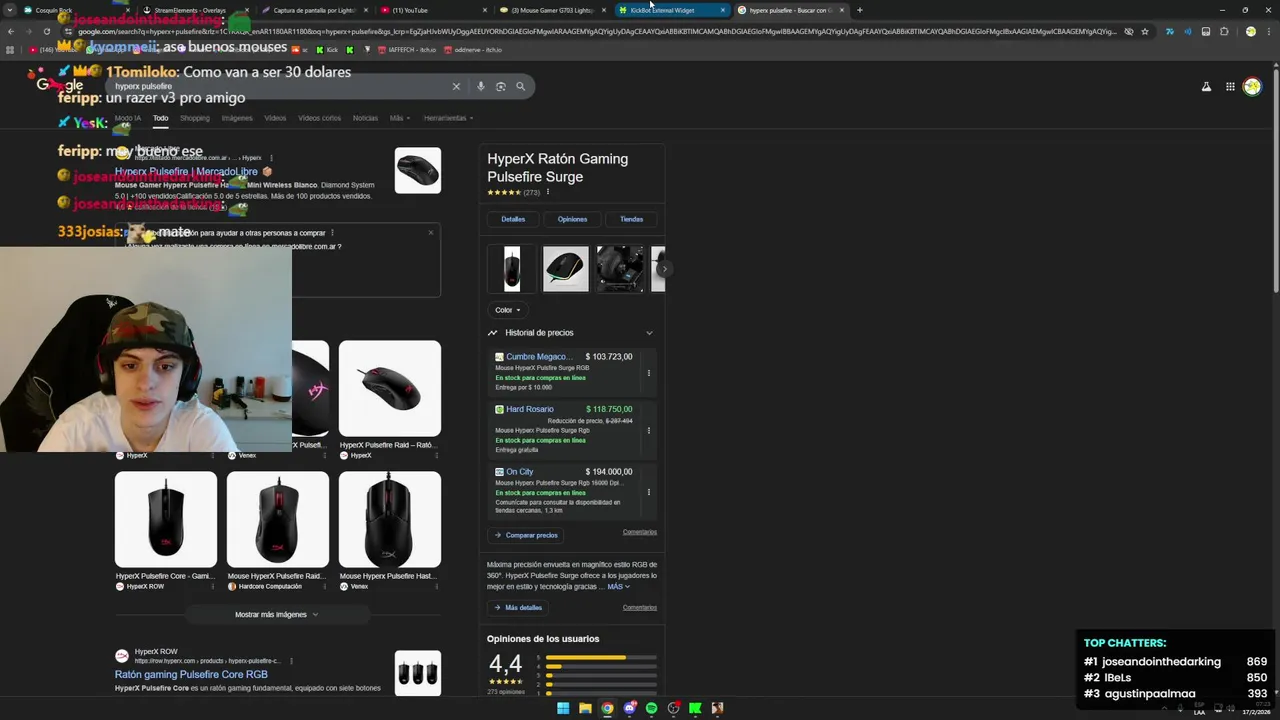
Task: Open Comentarios link below price list
Action: 640,532
